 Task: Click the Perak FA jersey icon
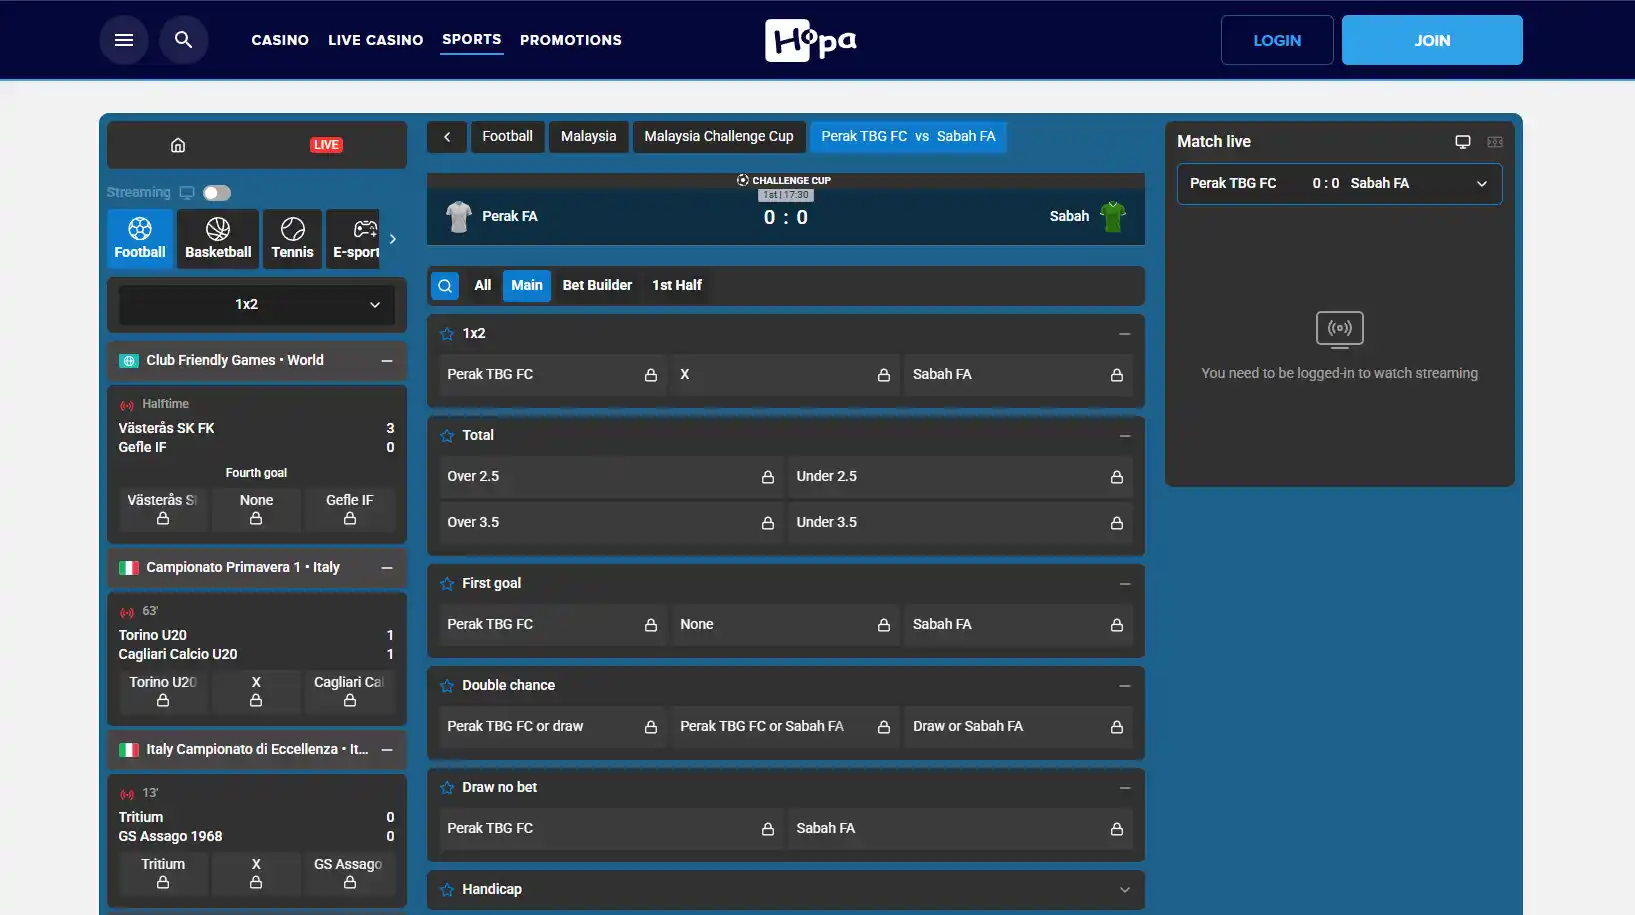[x=459, y=216]
